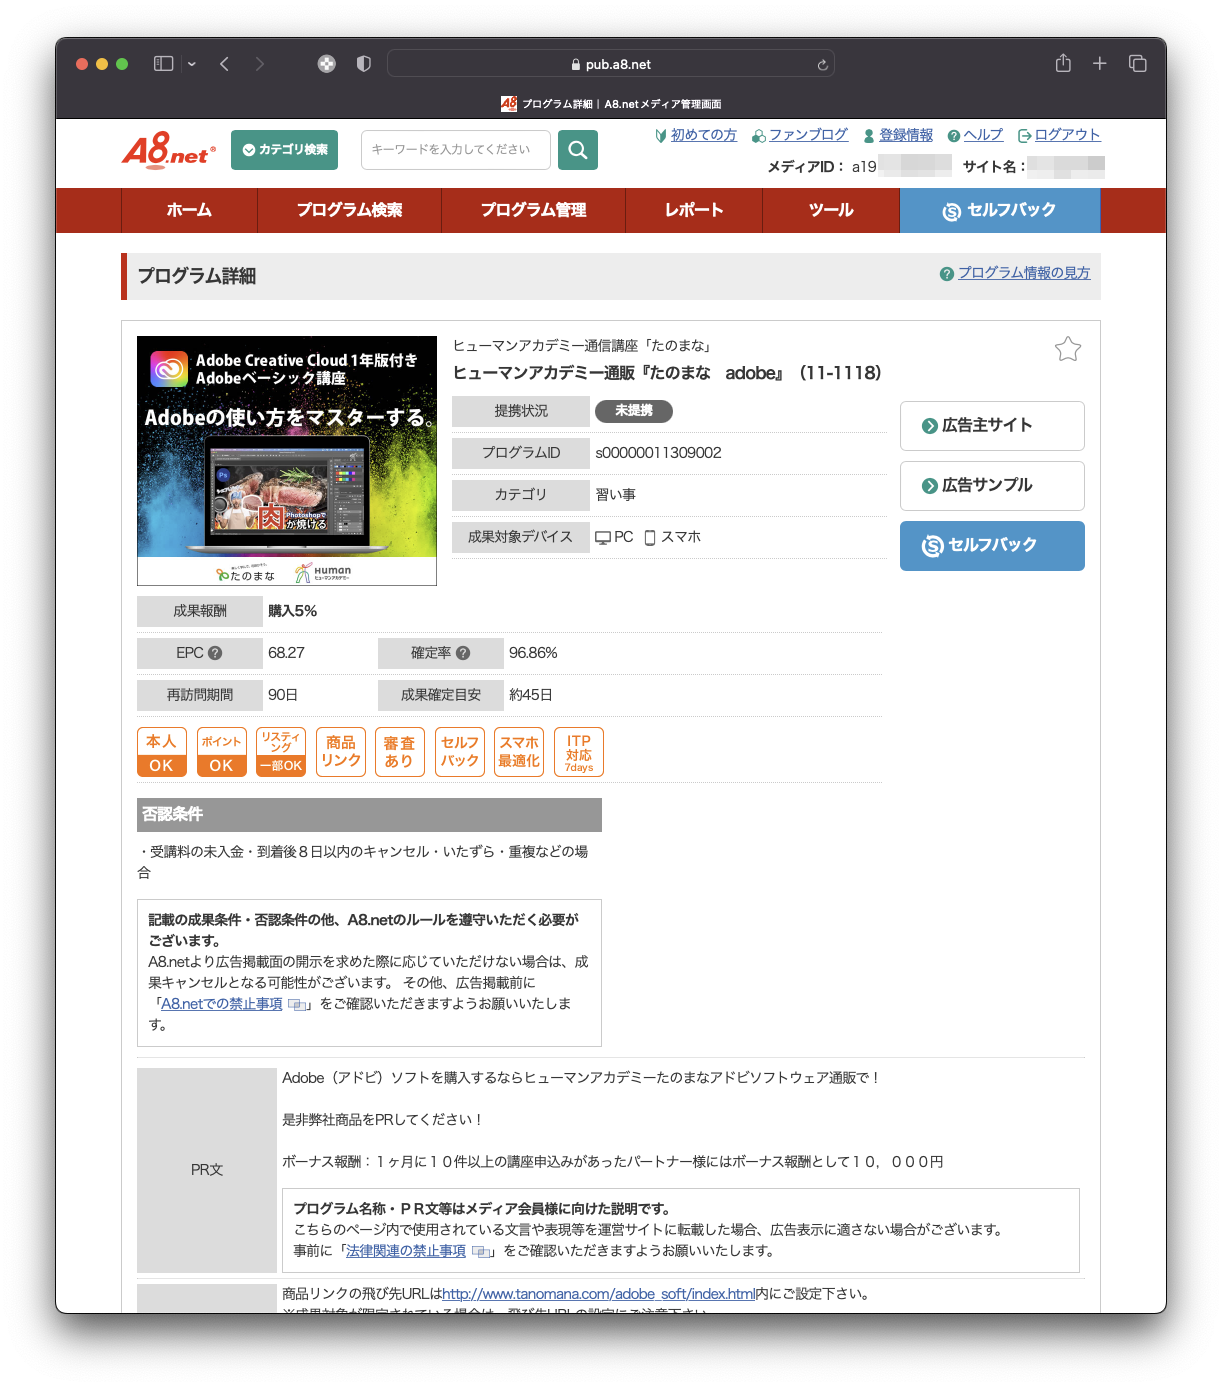The width and height of the screenshot is (1222, 1387).
Task: Open the ツール menu tab
Action: (831, 210)
